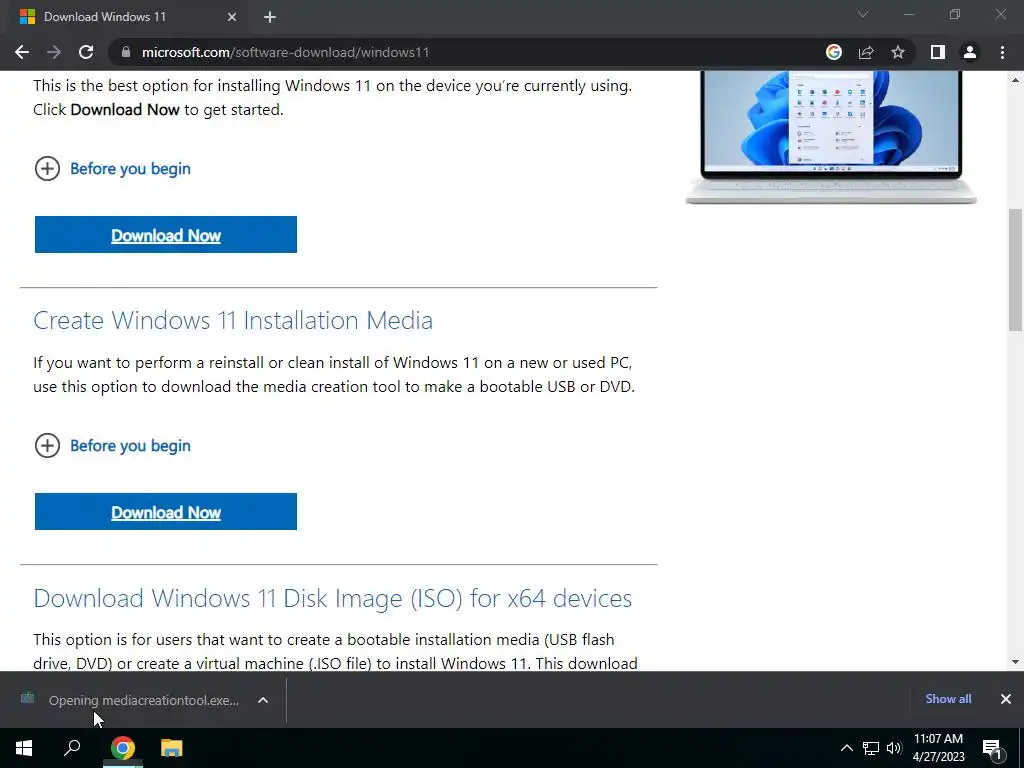This screenshot has width=1024, height=768.
Task: View site info via the lock icon
Action: (126, 52)
